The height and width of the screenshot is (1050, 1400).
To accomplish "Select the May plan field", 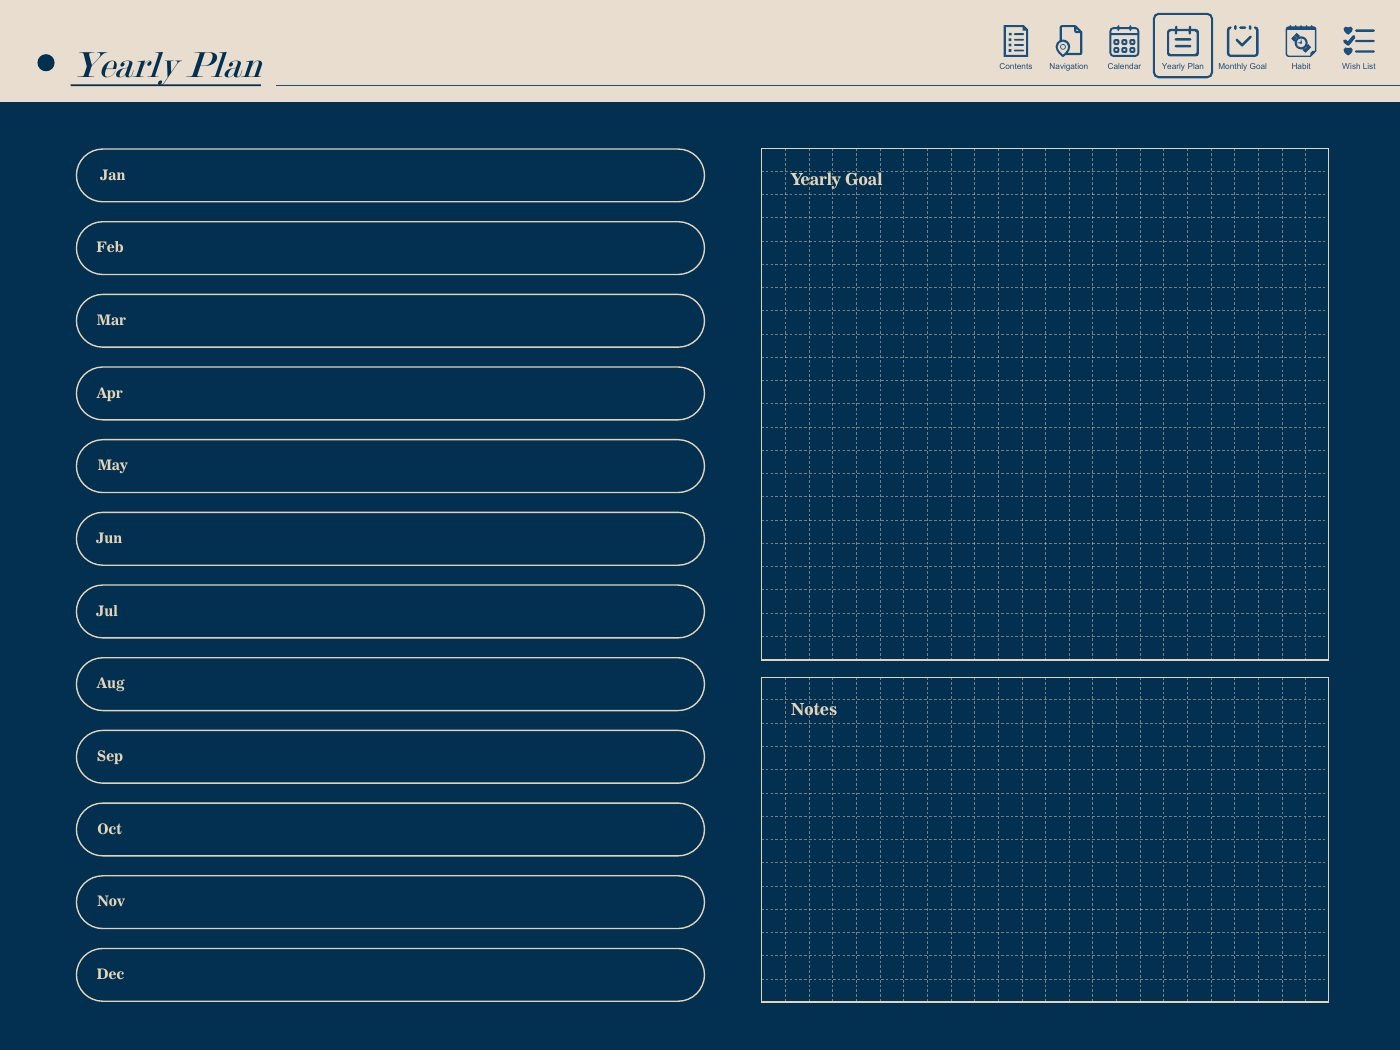I will coord(390,466).
